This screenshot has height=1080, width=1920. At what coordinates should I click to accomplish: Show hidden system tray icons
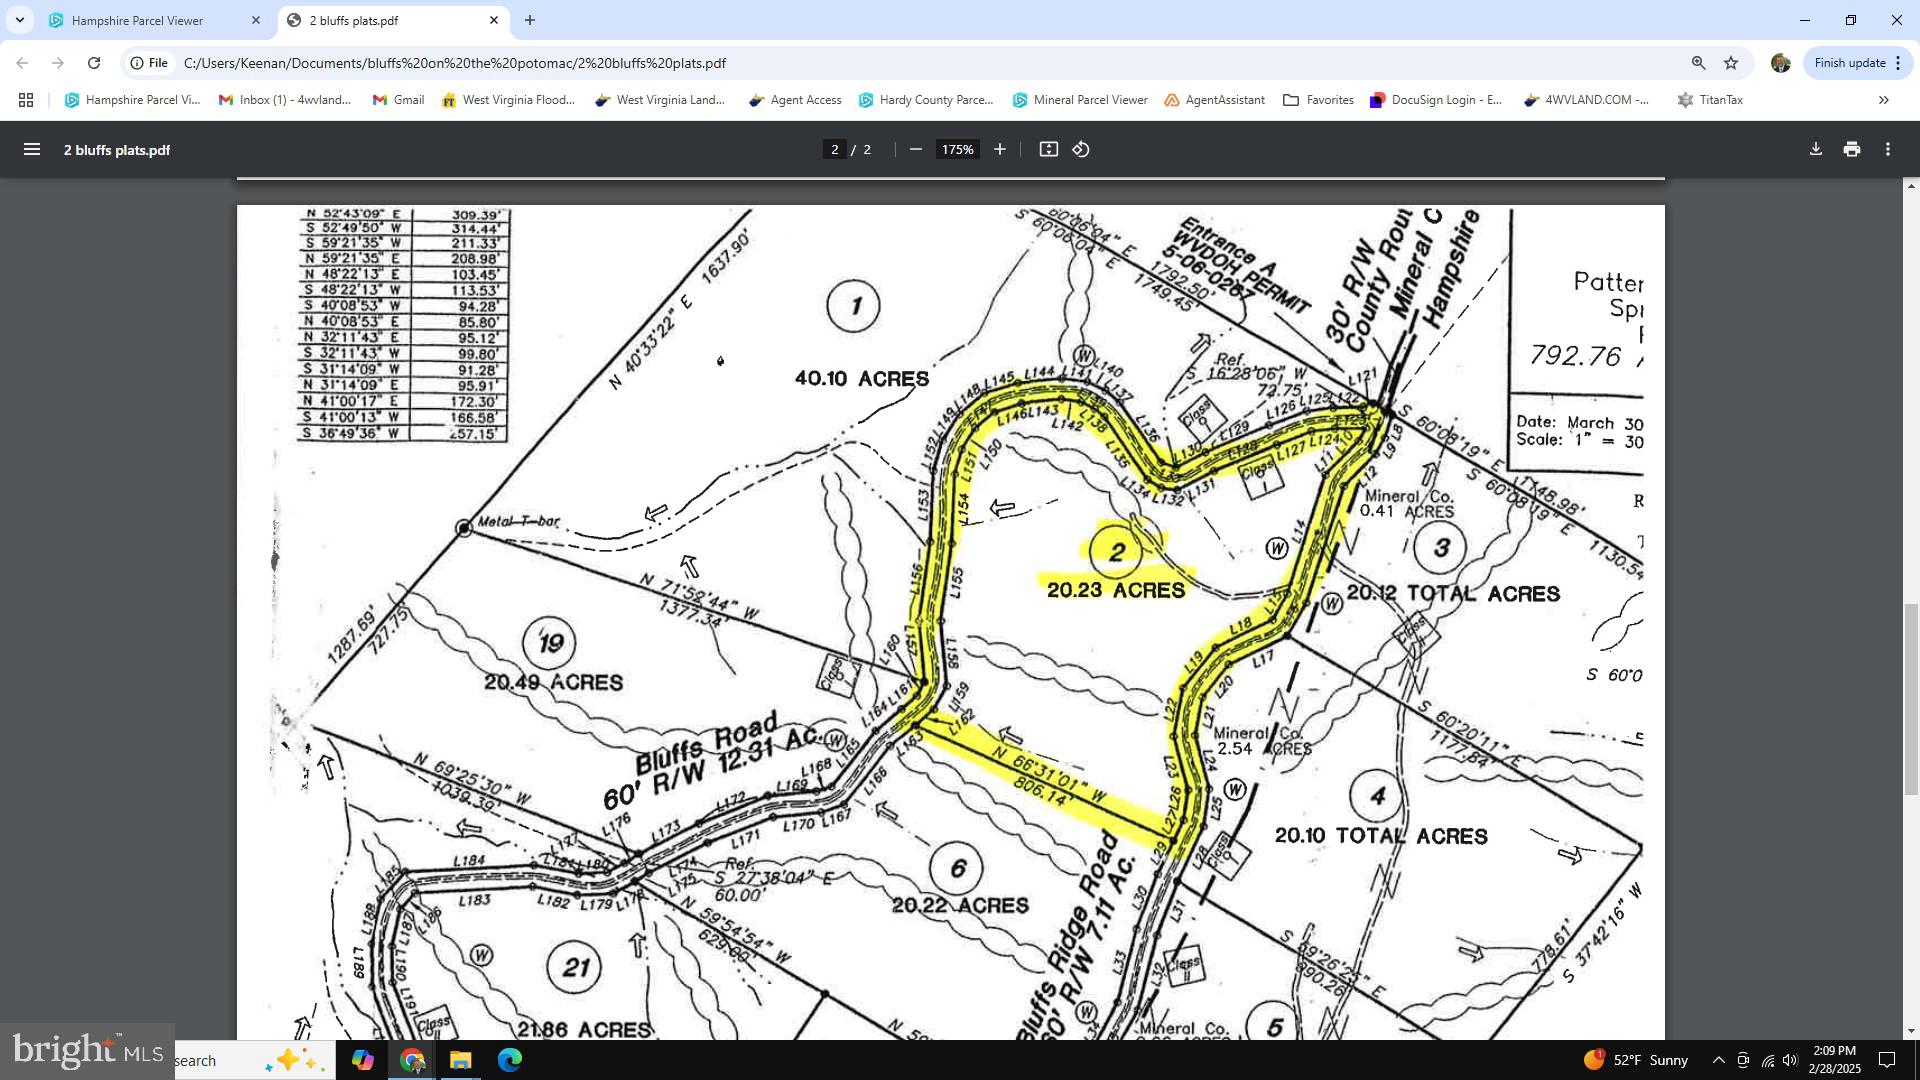point(1718,1060)
